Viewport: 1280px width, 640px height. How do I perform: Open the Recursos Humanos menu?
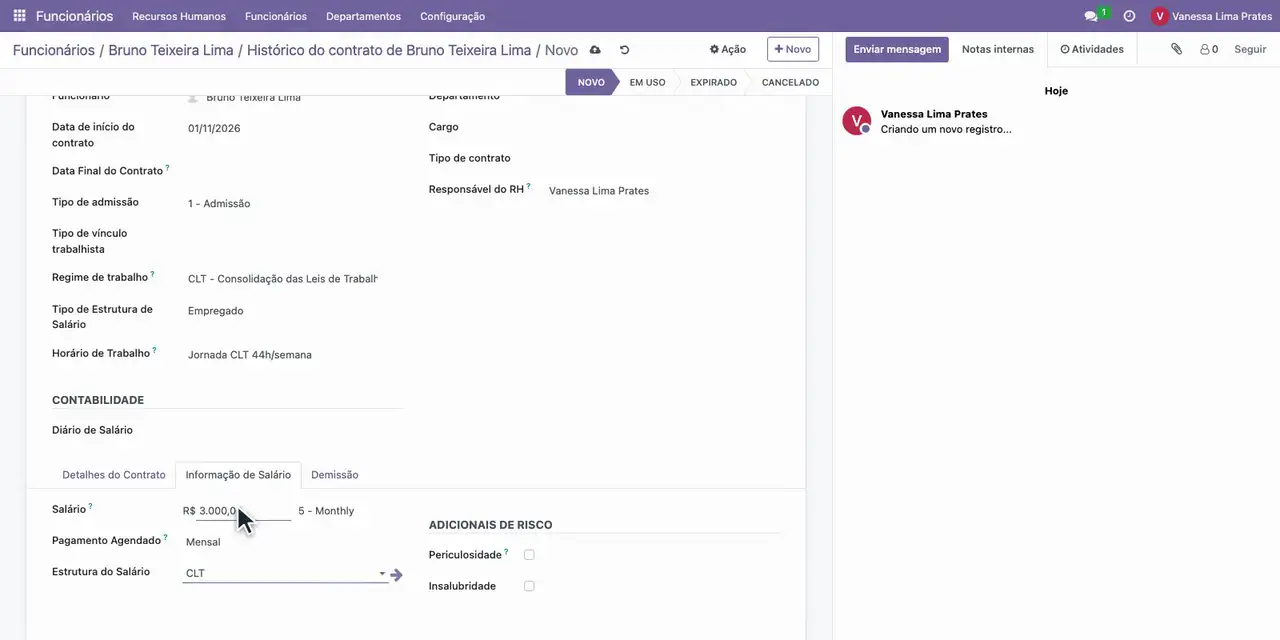click(179, 16)
